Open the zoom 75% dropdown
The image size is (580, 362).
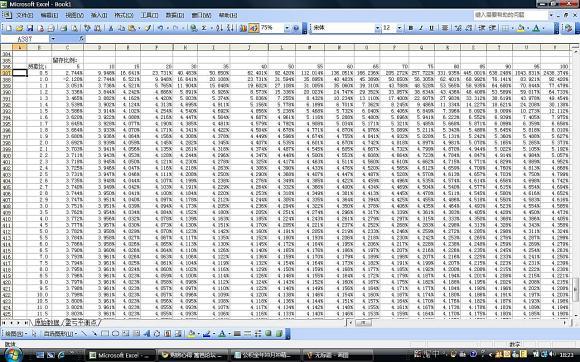pyautogui.click(x=287, y=28)
